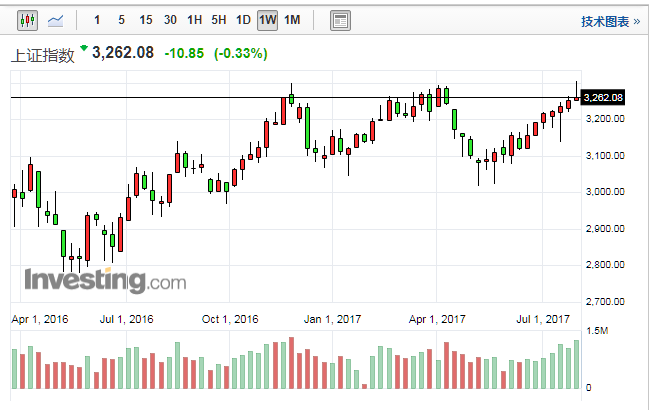Click the 1.5M volume axis label
The width and height of the screenshot is (651, 410).
tap(597, 331)
